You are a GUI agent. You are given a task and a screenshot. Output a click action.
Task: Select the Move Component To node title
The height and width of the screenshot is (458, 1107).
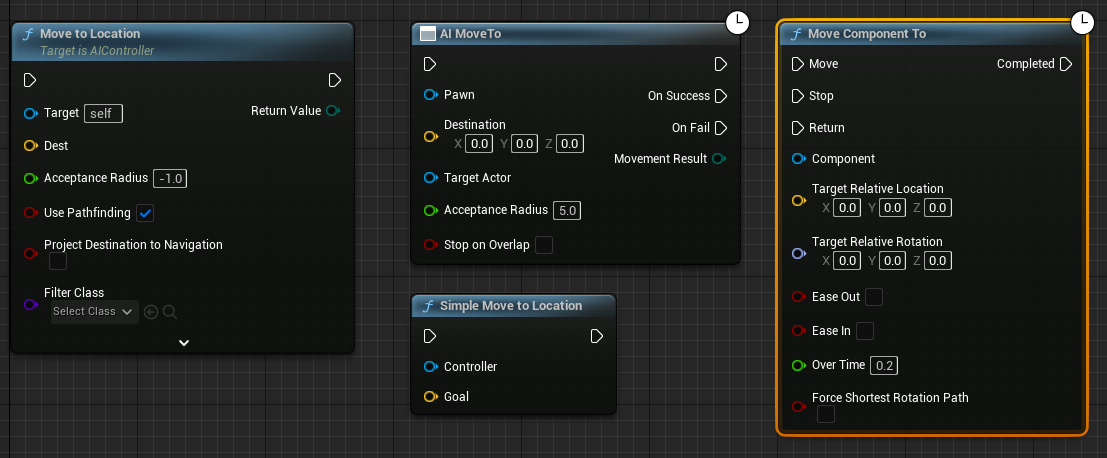coord(867,33)
